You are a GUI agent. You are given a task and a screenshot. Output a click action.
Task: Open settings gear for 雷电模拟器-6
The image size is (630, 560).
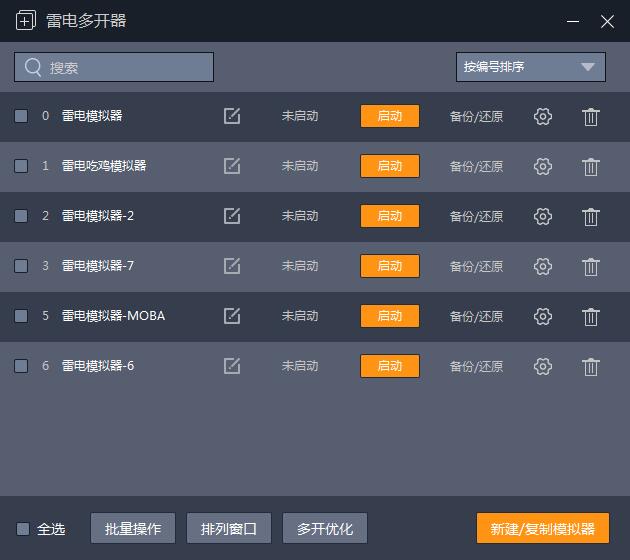[x=543, y=366]
